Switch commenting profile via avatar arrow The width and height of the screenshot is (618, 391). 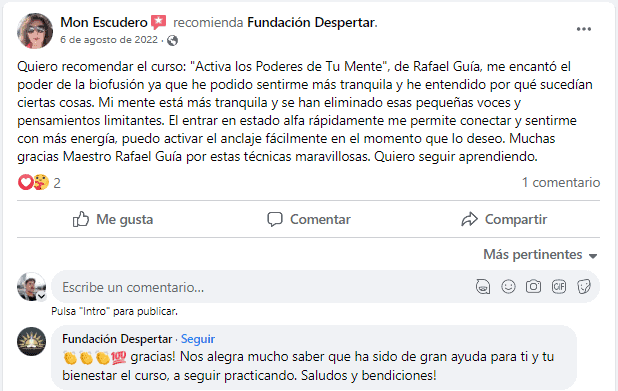tap(41, 296)
